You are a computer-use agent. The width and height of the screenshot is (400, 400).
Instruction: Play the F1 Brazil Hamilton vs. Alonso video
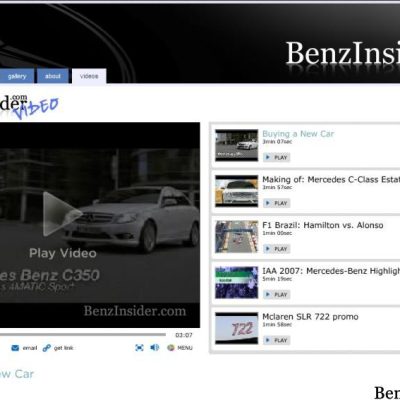(x=276, y=249)
